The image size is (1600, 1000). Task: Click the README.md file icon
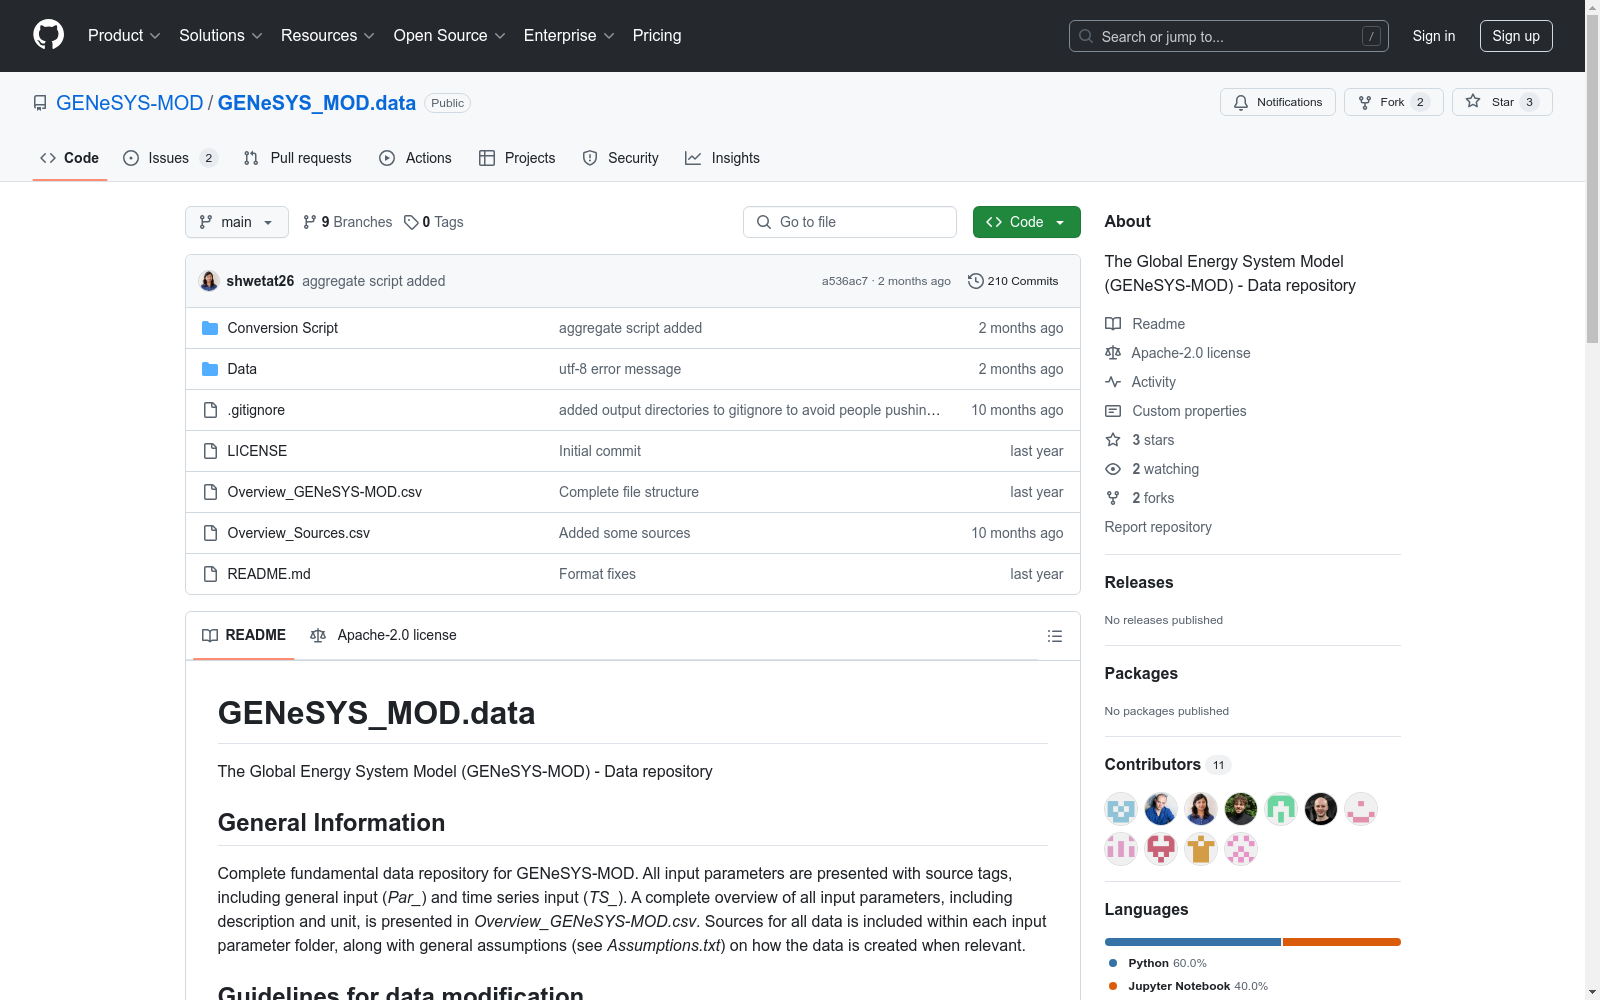(210, 574)
